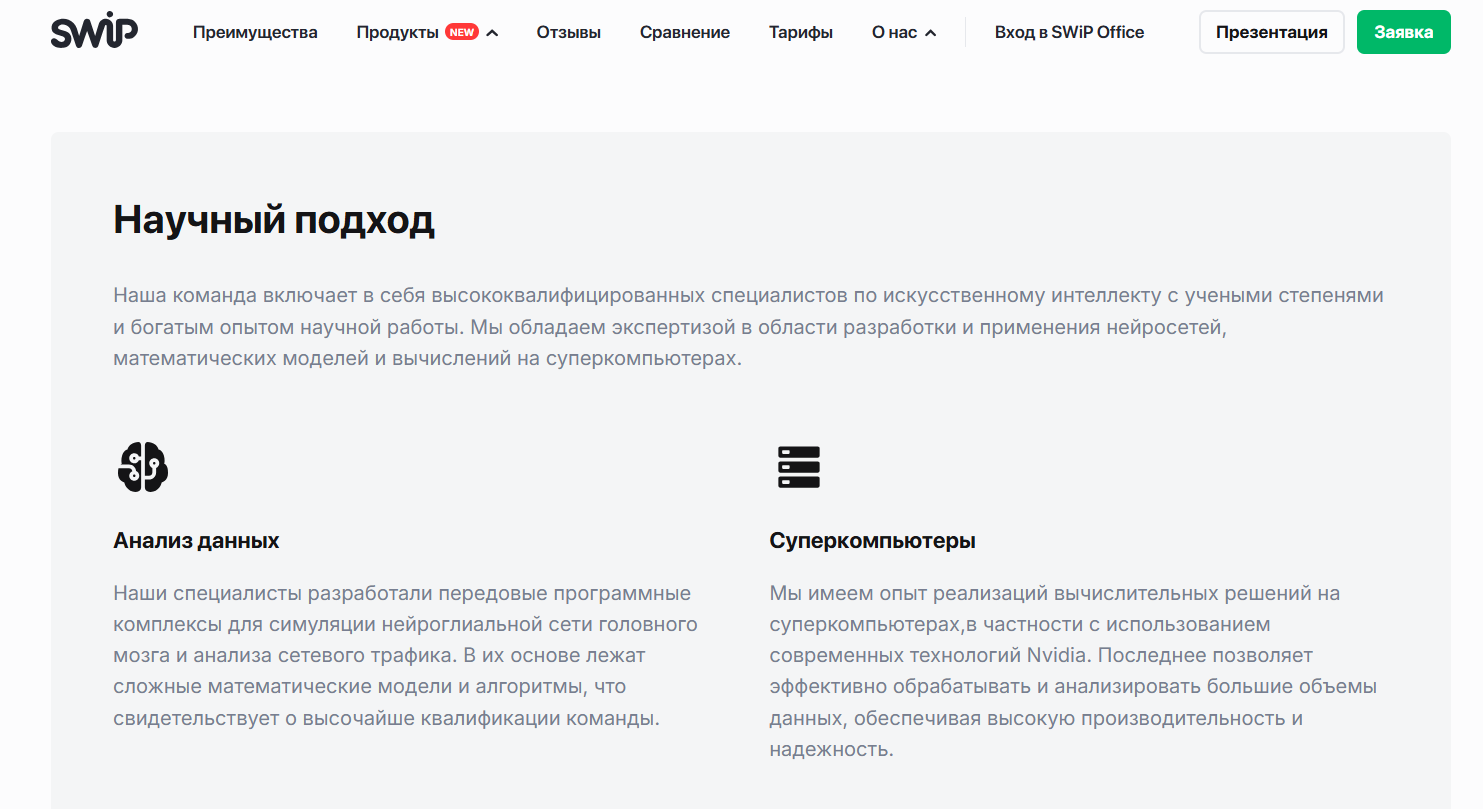Click the paragraph mentioning Nvidia technologies
This screenshot has width=1483, height=809.
[x=1072, y=671]
